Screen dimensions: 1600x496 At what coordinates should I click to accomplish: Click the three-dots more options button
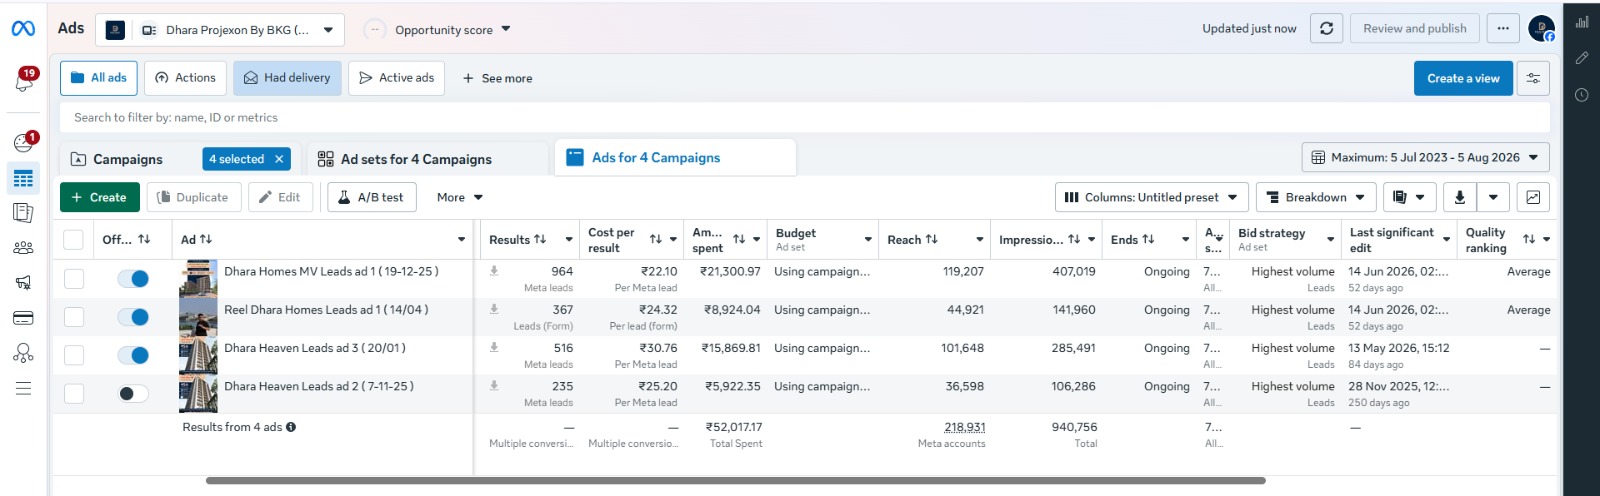[1503, 29]
